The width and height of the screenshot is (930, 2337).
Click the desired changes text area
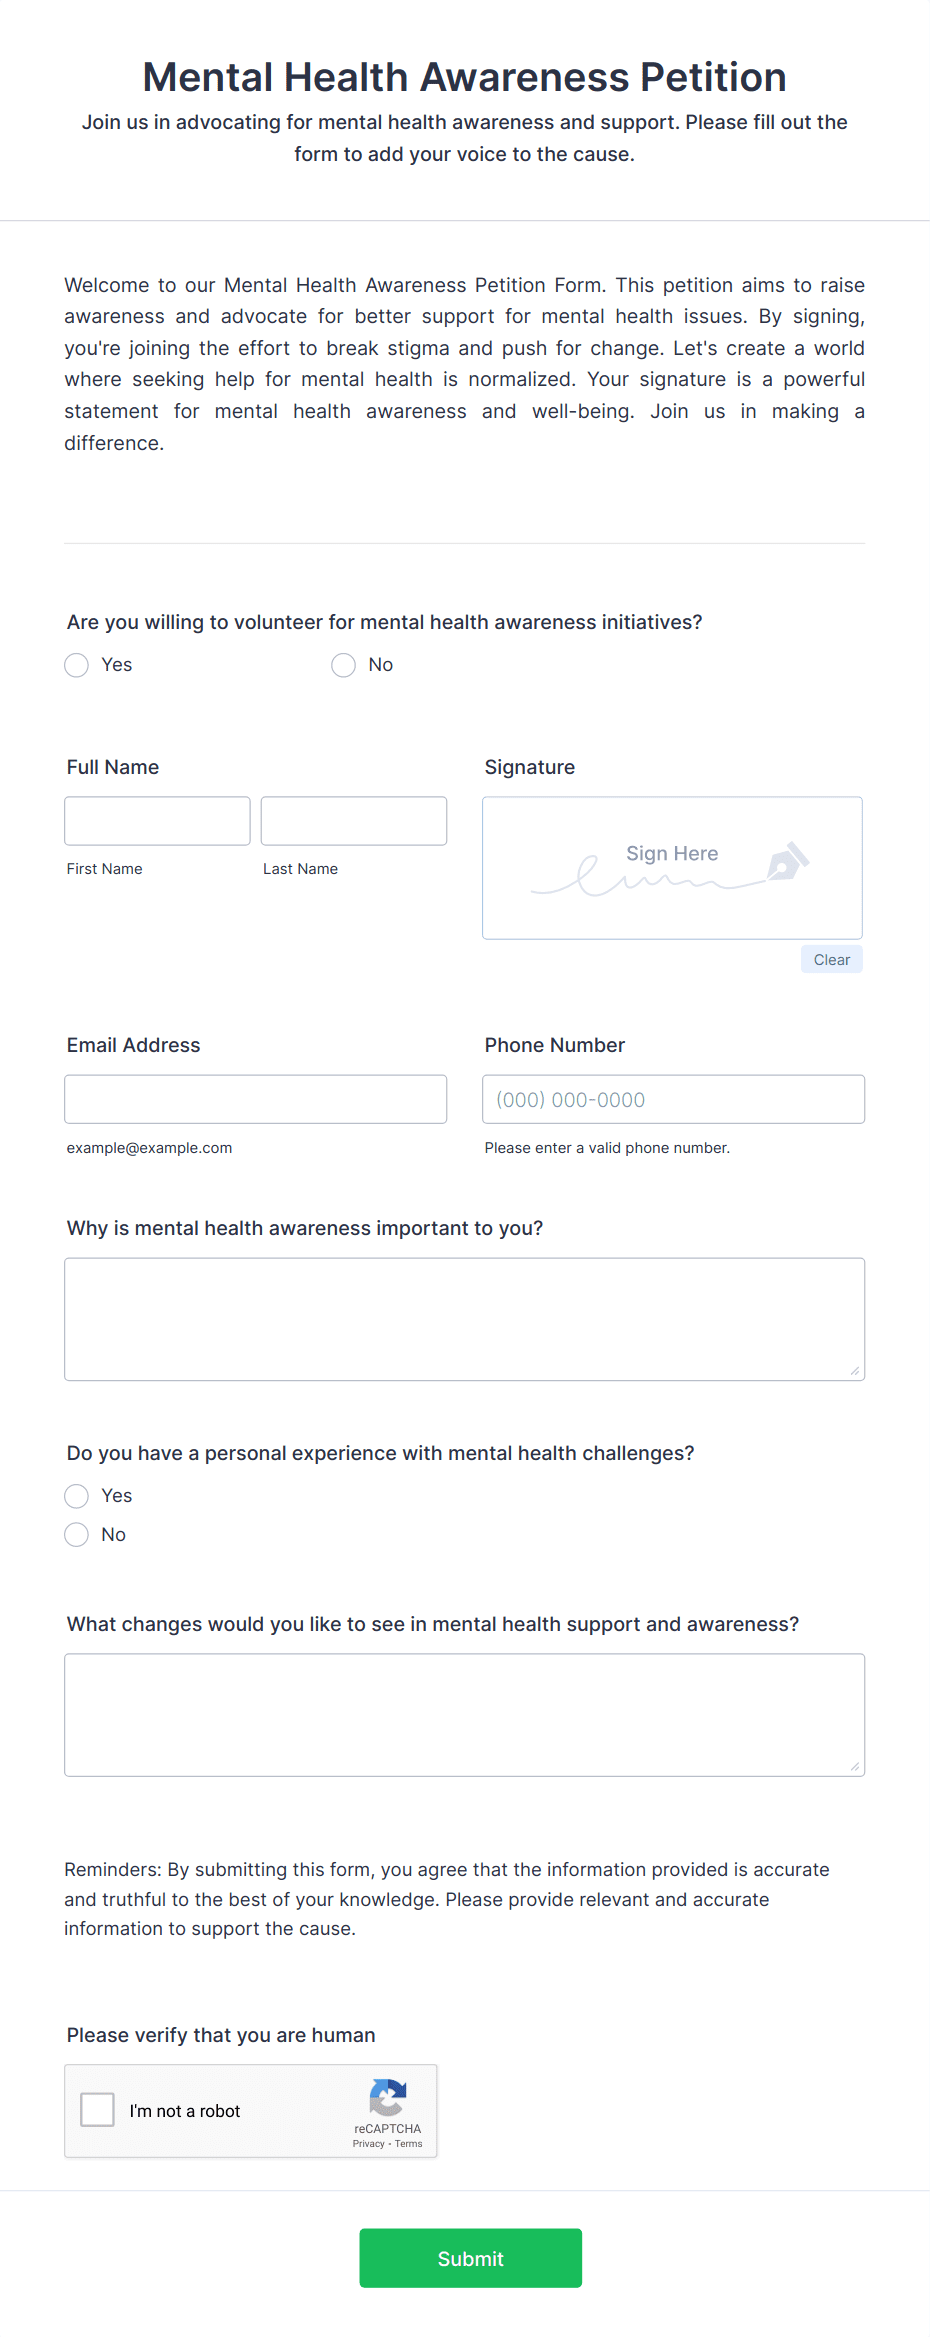[465, 1715]
